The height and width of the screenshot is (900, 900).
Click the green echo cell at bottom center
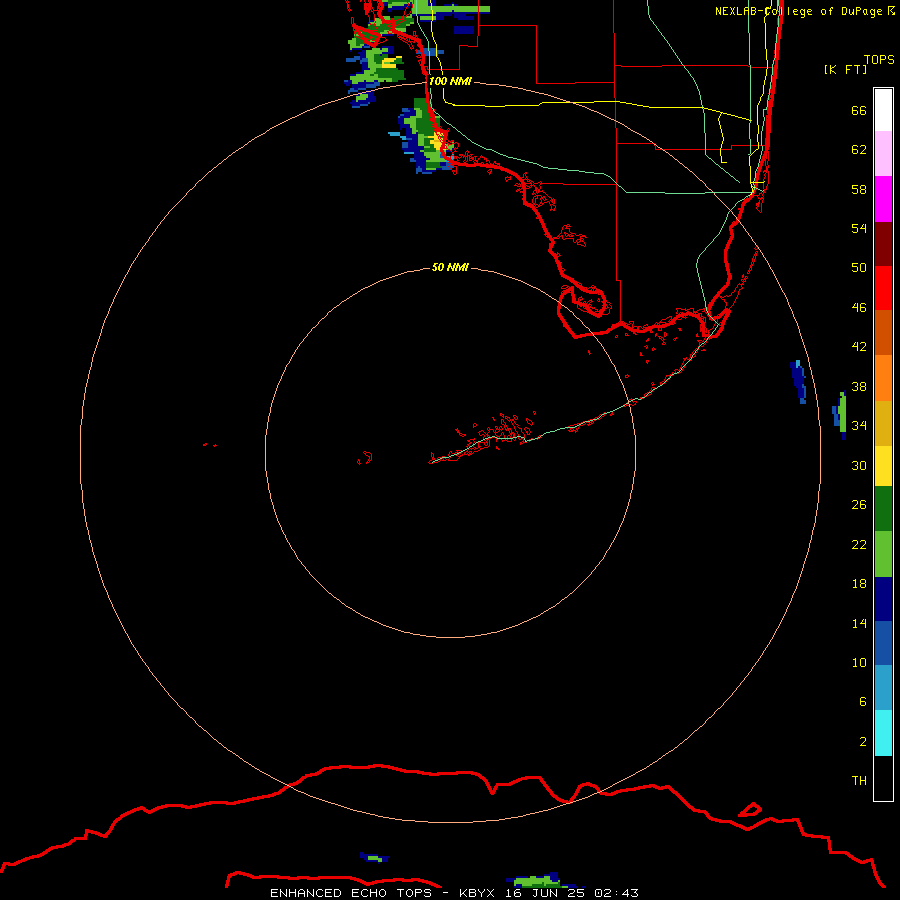coord(536,880)
